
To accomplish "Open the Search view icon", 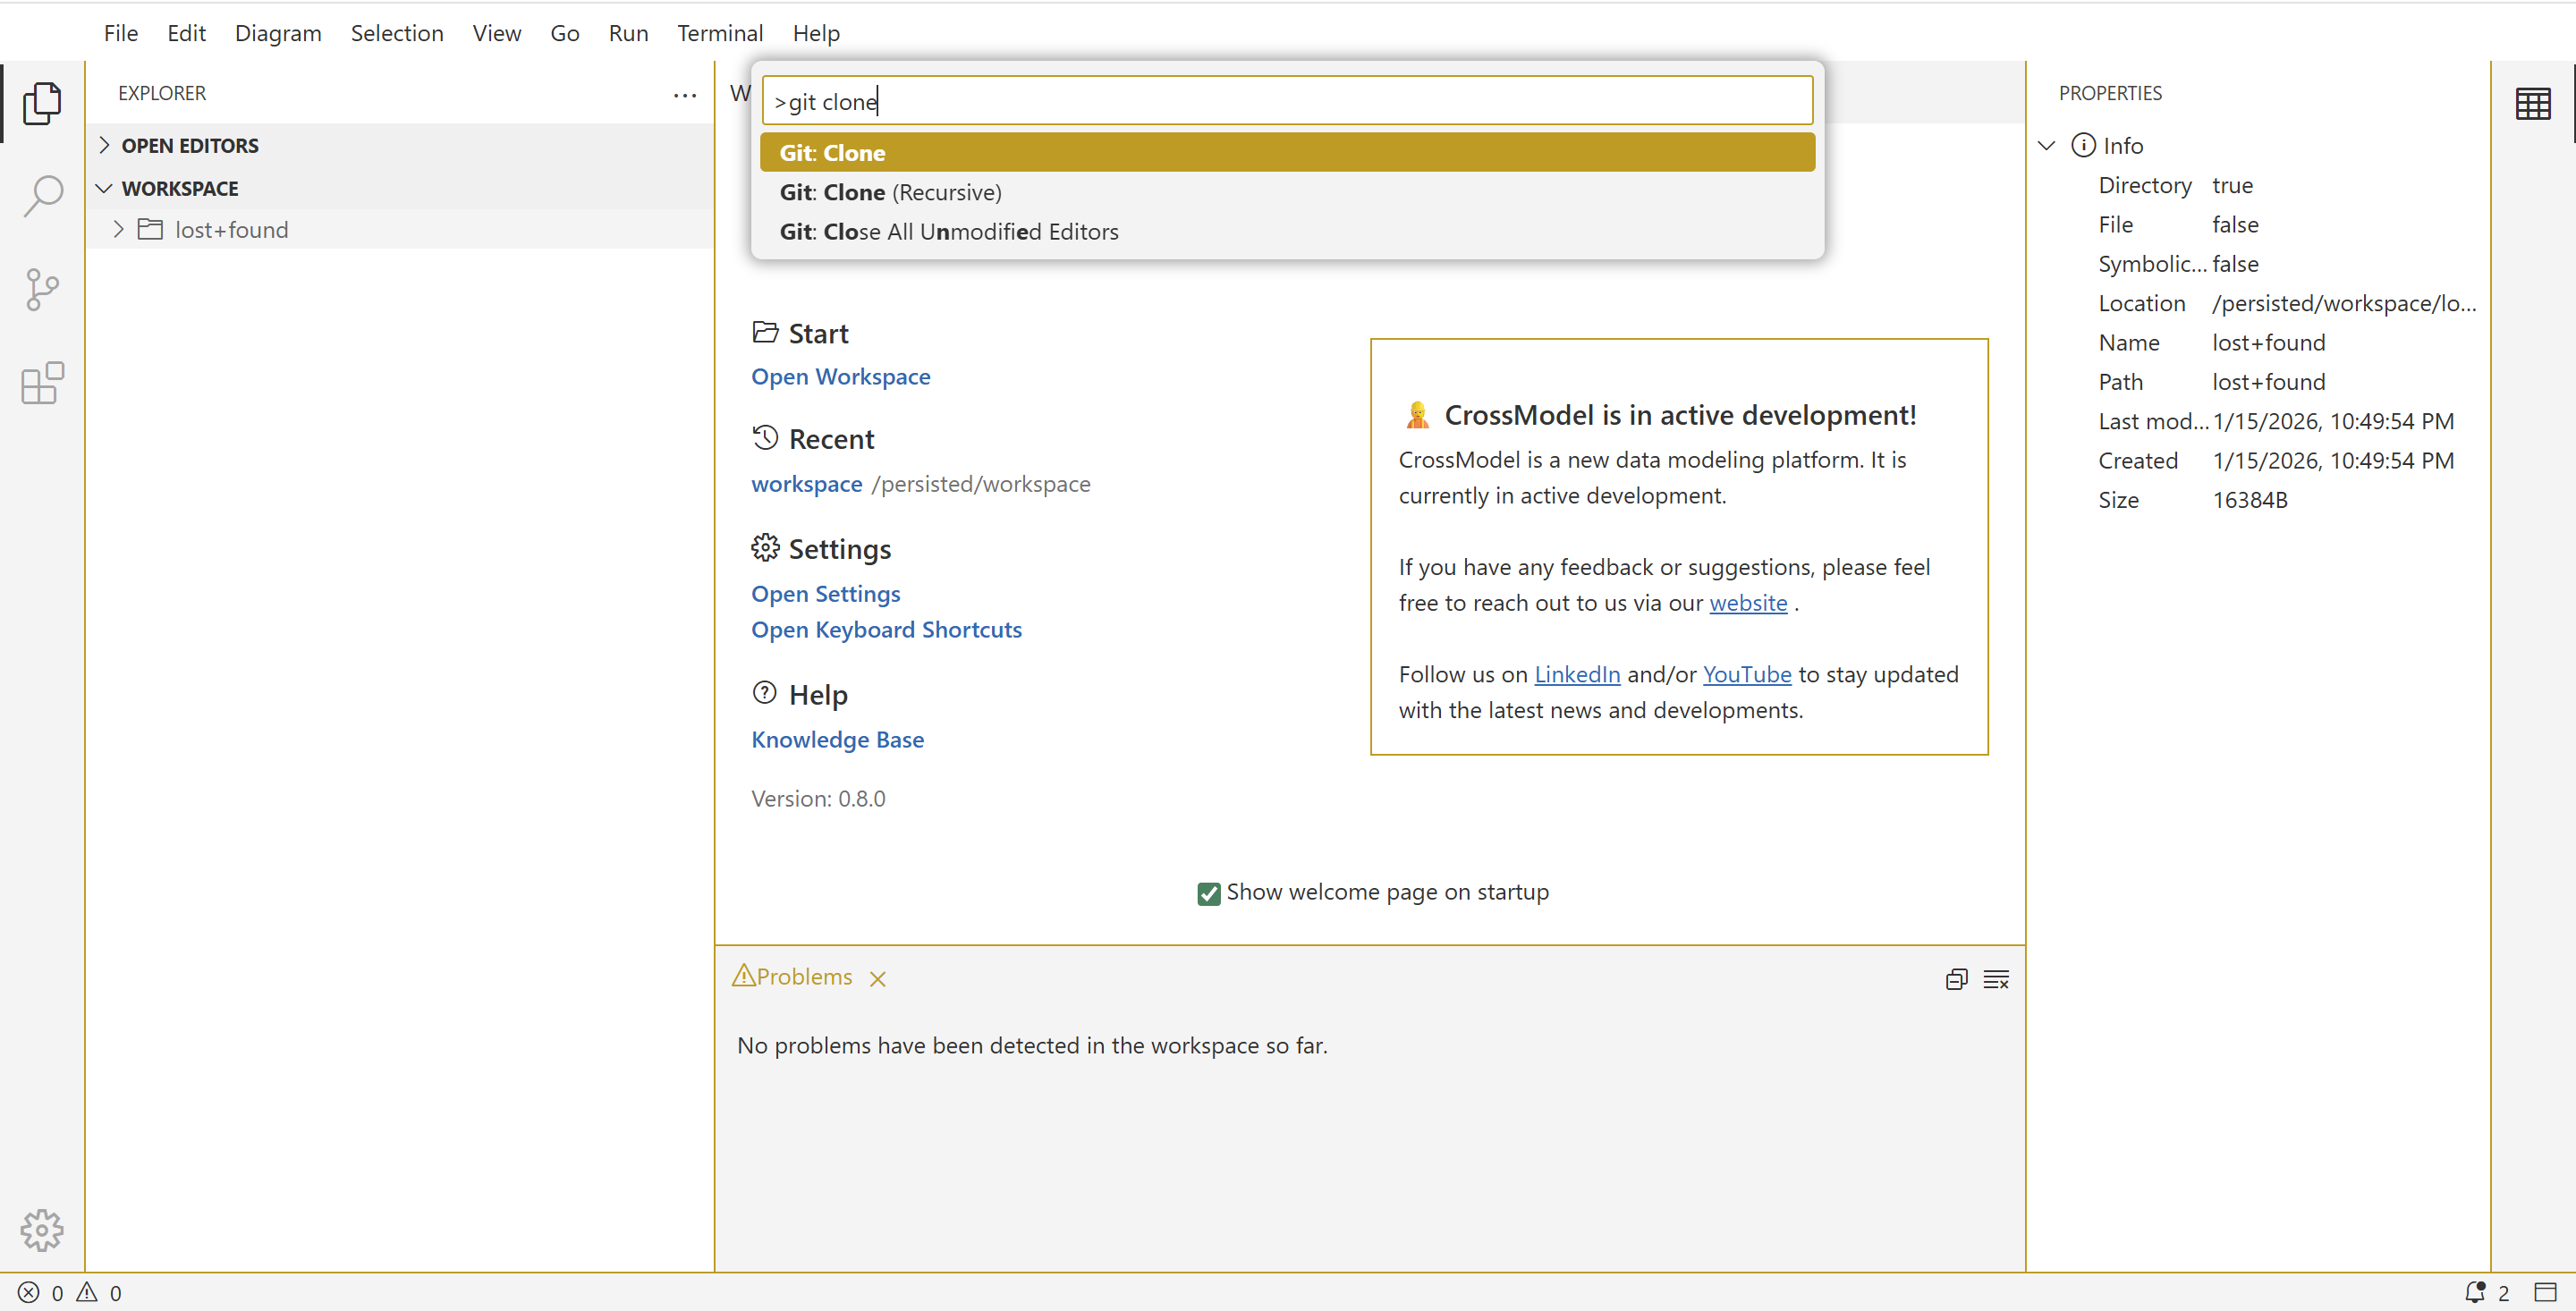I will click(x=42, y=196).
